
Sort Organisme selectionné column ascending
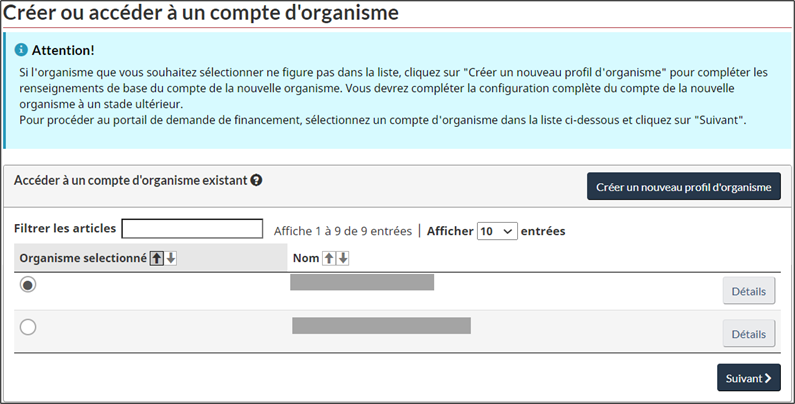[157, 258]
